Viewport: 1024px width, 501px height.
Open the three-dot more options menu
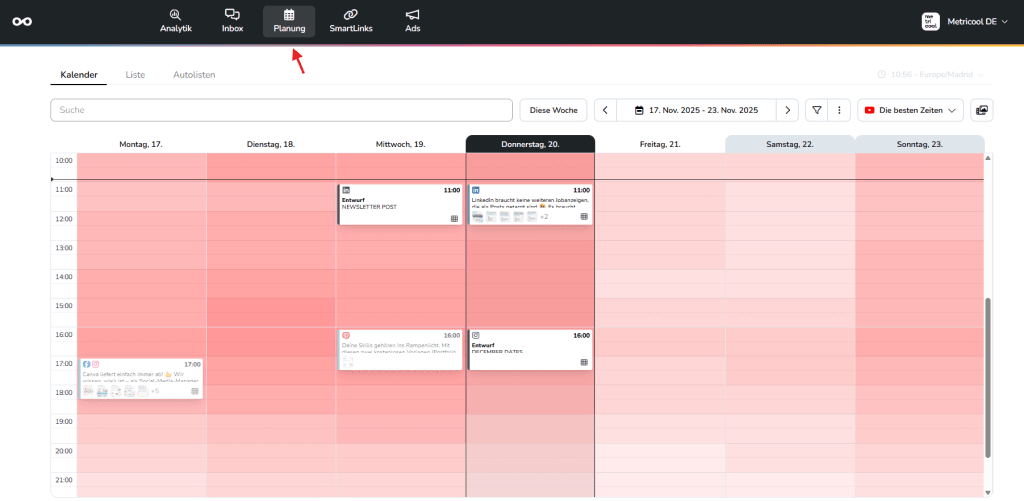tap(840, 110)
